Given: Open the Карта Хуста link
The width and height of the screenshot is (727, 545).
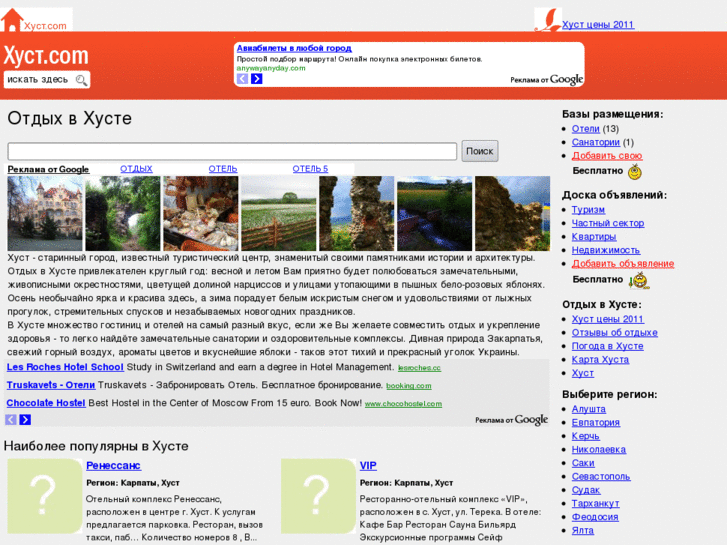Looking at the screenshot, I should coord(600,359).
